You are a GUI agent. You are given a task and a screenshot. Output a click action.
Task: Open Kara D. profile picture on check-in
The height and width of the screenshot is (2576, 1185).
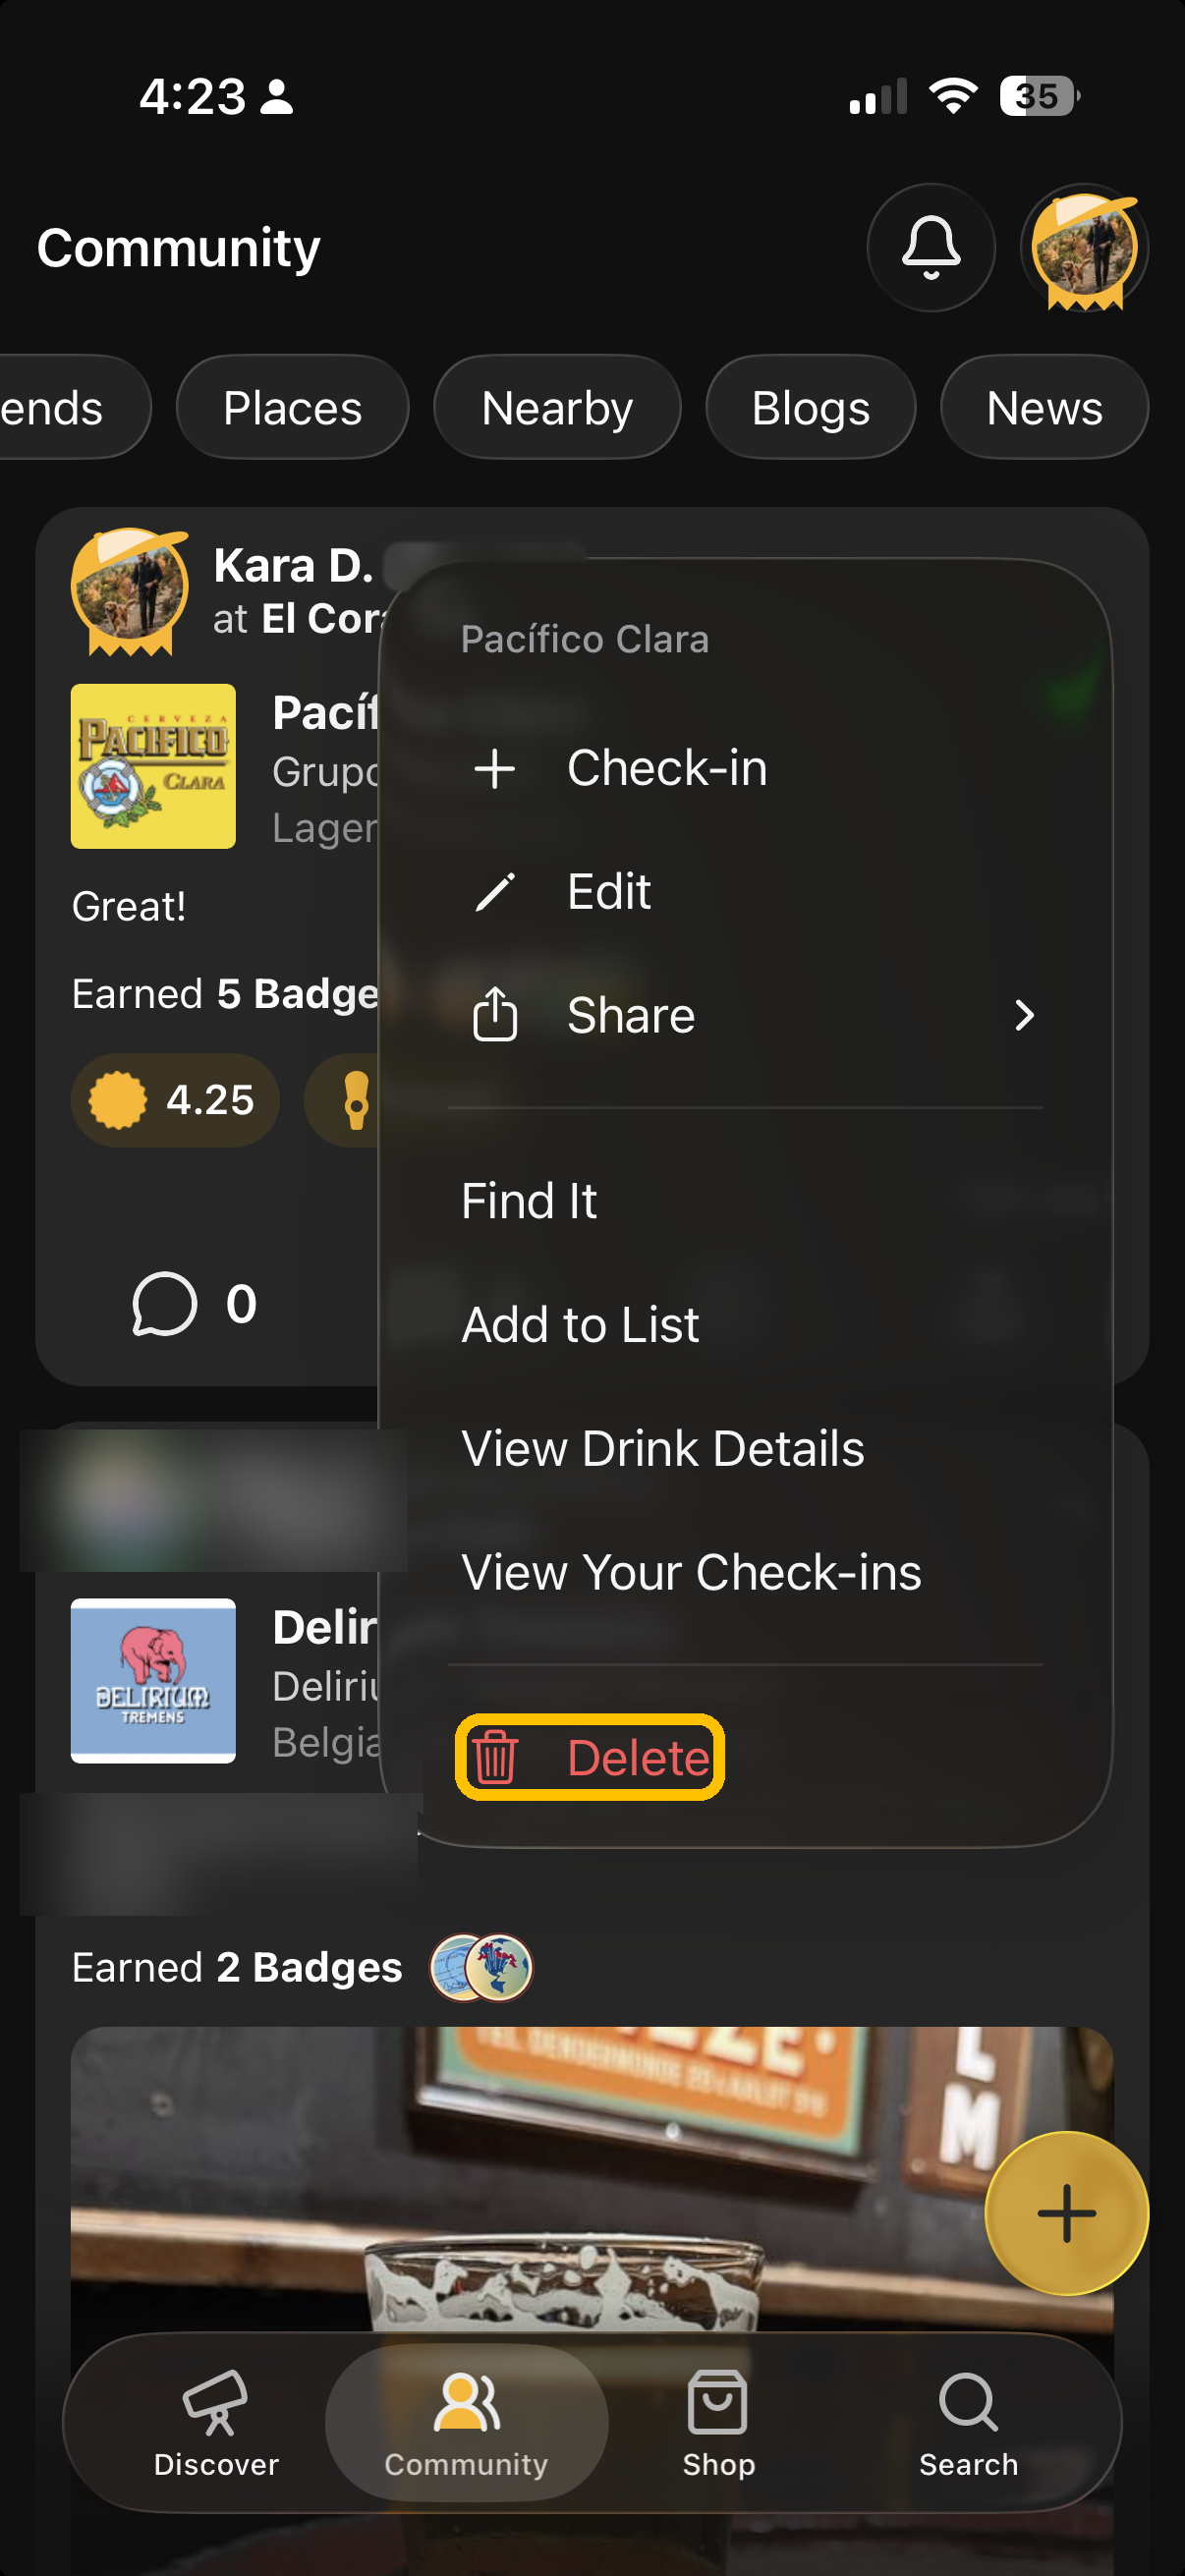tap(130, 592)
